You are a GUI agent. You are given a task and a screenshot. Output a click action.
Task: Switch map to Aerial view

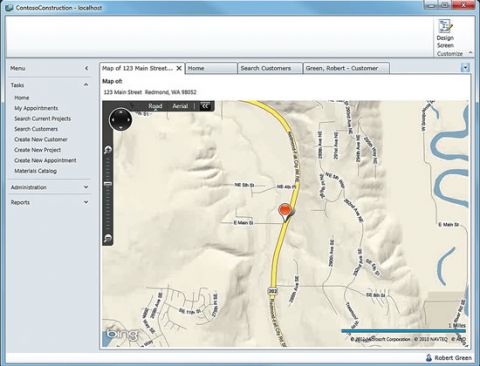(180, 106)
